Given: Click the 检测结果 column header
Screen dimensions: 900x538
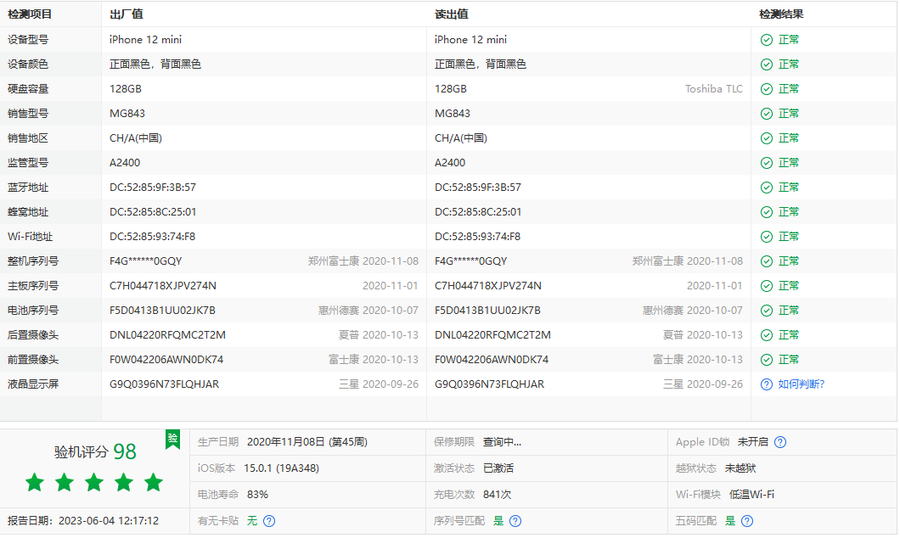Looking at the screenshot, I should click(781, 15).
